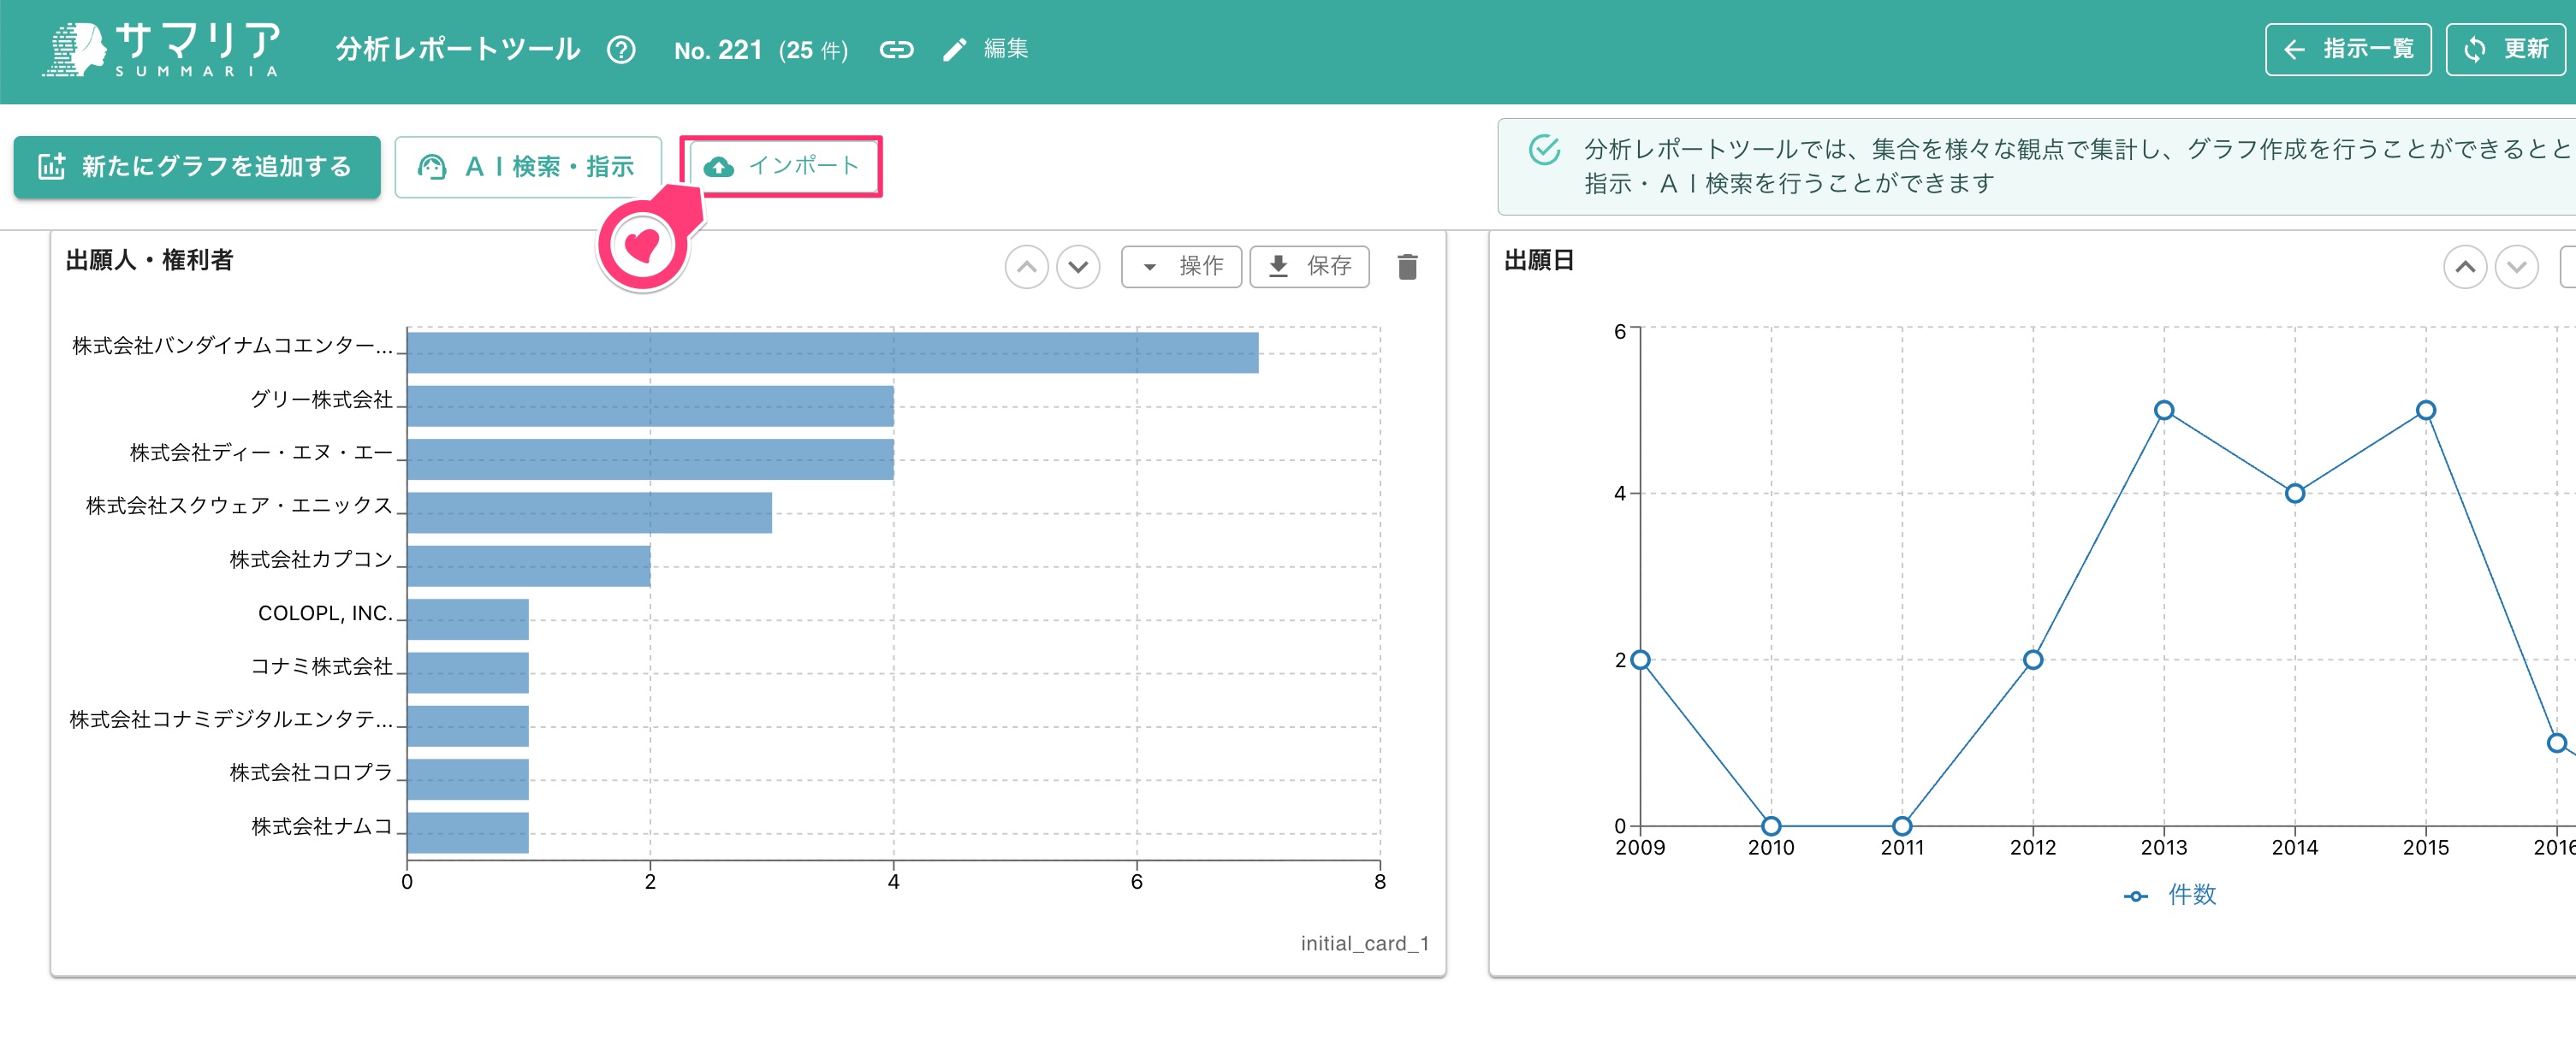Click the COLOPL, INC. axis label
The image size is (2576, 1059).
(325, 613)
